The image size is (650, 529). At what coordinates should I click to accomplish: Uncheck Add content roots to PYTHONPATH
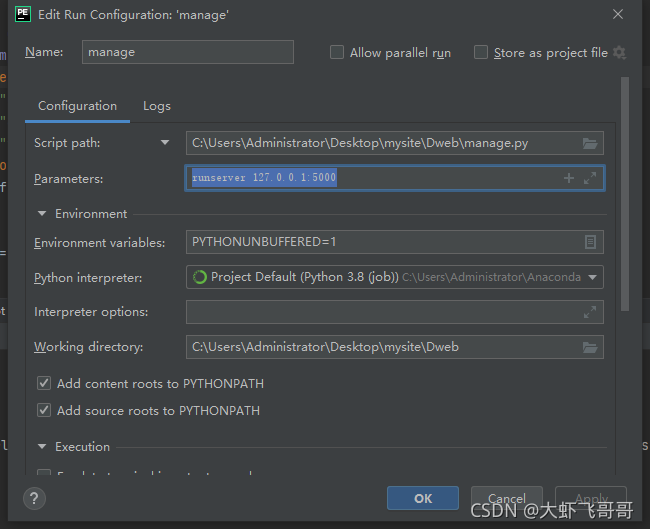click(44, 383)
